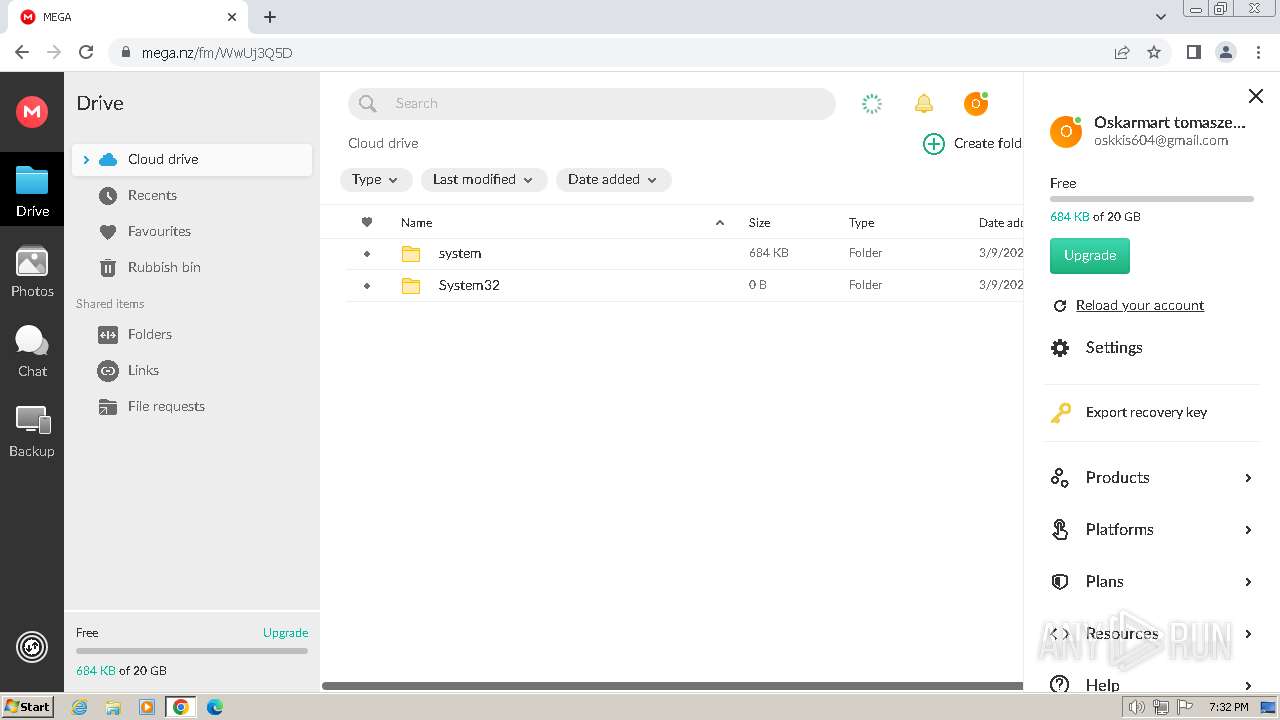Screen dimensions: 1280x720
Task: Open the Drive section in sidebar
Action: point(32,192)
